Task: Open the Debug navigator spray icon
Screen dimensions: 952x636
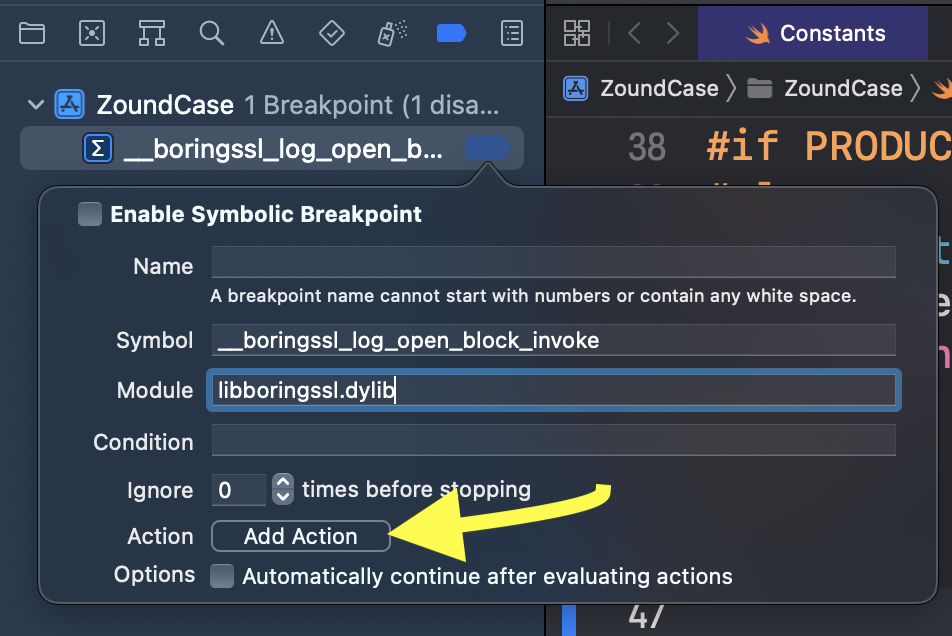Action: (389, 34)
